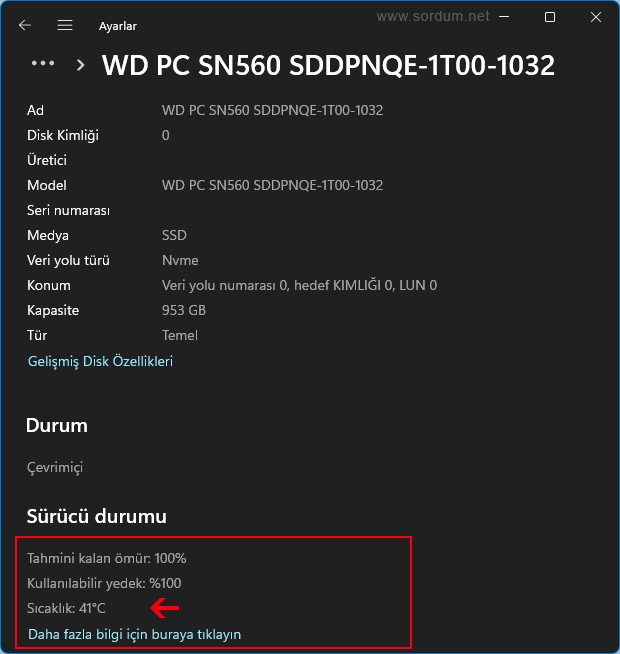Click Tahmini kalan ömür: 100% text
Image resolution: width=620 pixels, height=654 pixels.
[x=106, y=558]
